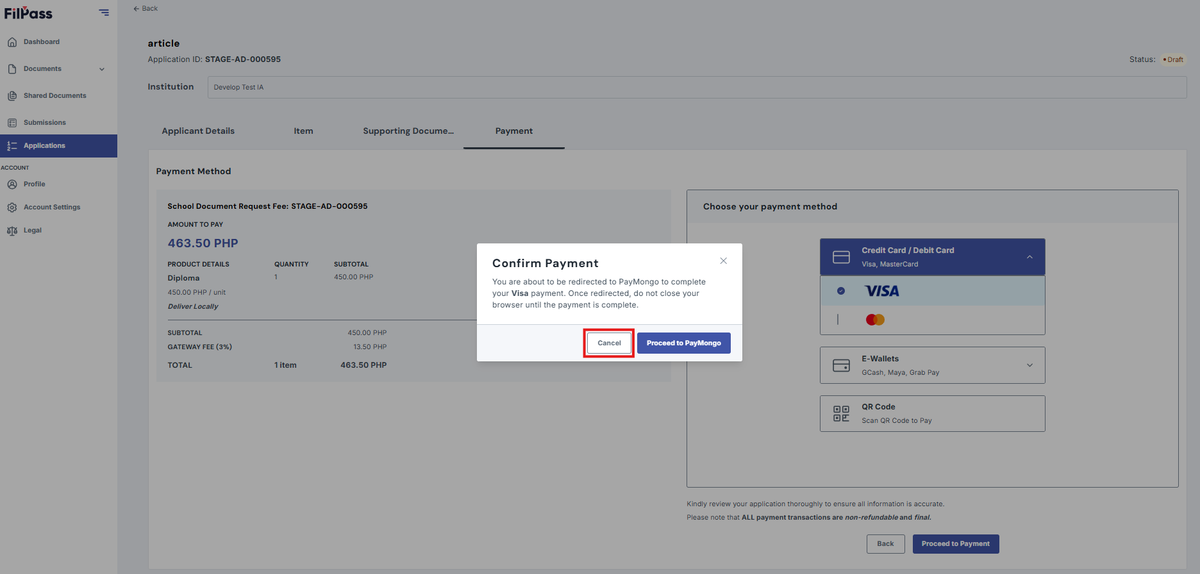Viewport: 1200px width, 574px height.
Task: Click the Dashboard home icon in sidebar
Action: pos(12,42)
